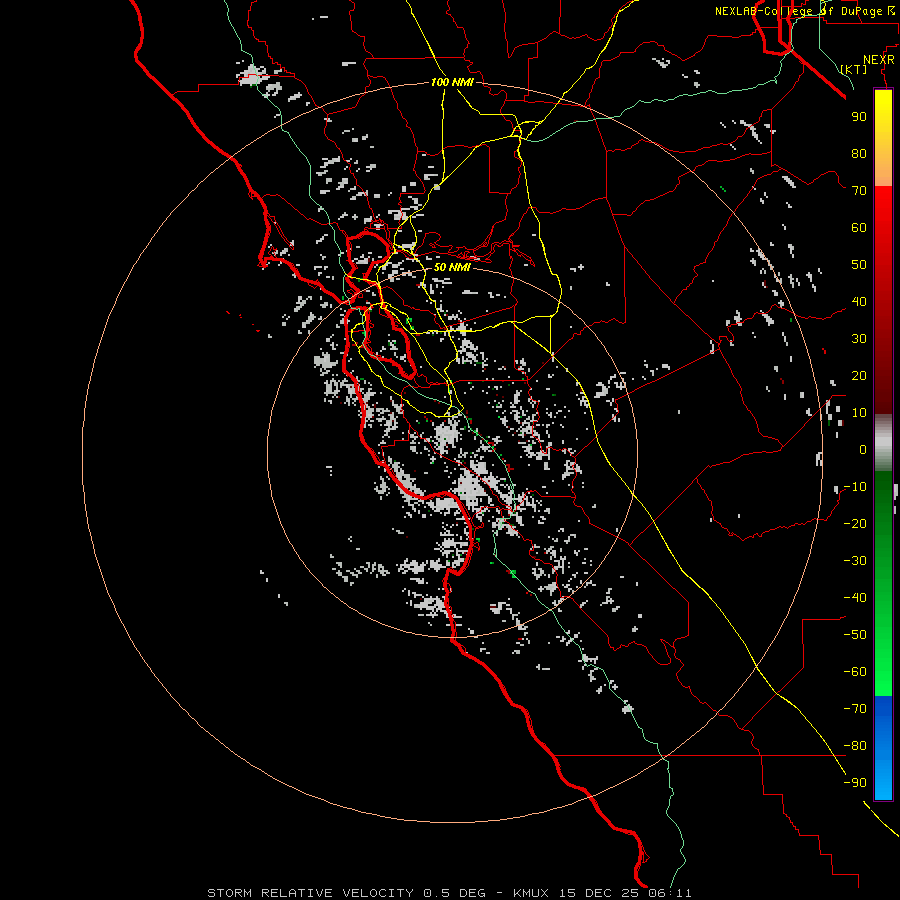This screenshot has height=900, width=900.
Task: Click the "[KT]" units label
Action: (854, 69)
